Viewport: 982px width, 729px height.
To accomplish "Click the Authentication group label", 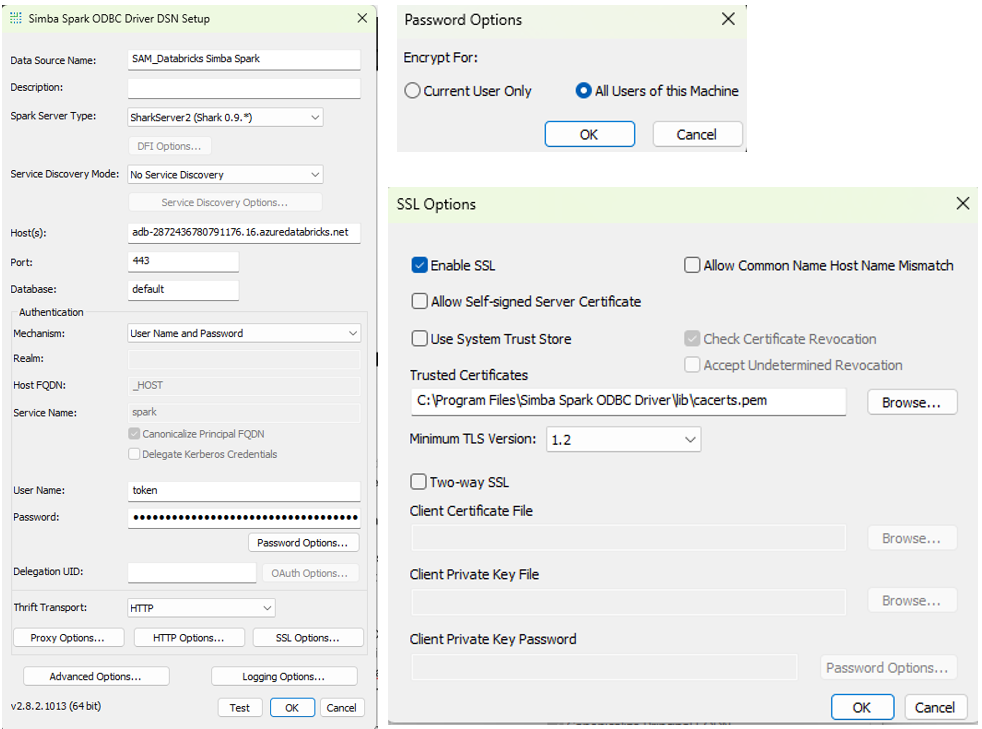I will (51, 312).
